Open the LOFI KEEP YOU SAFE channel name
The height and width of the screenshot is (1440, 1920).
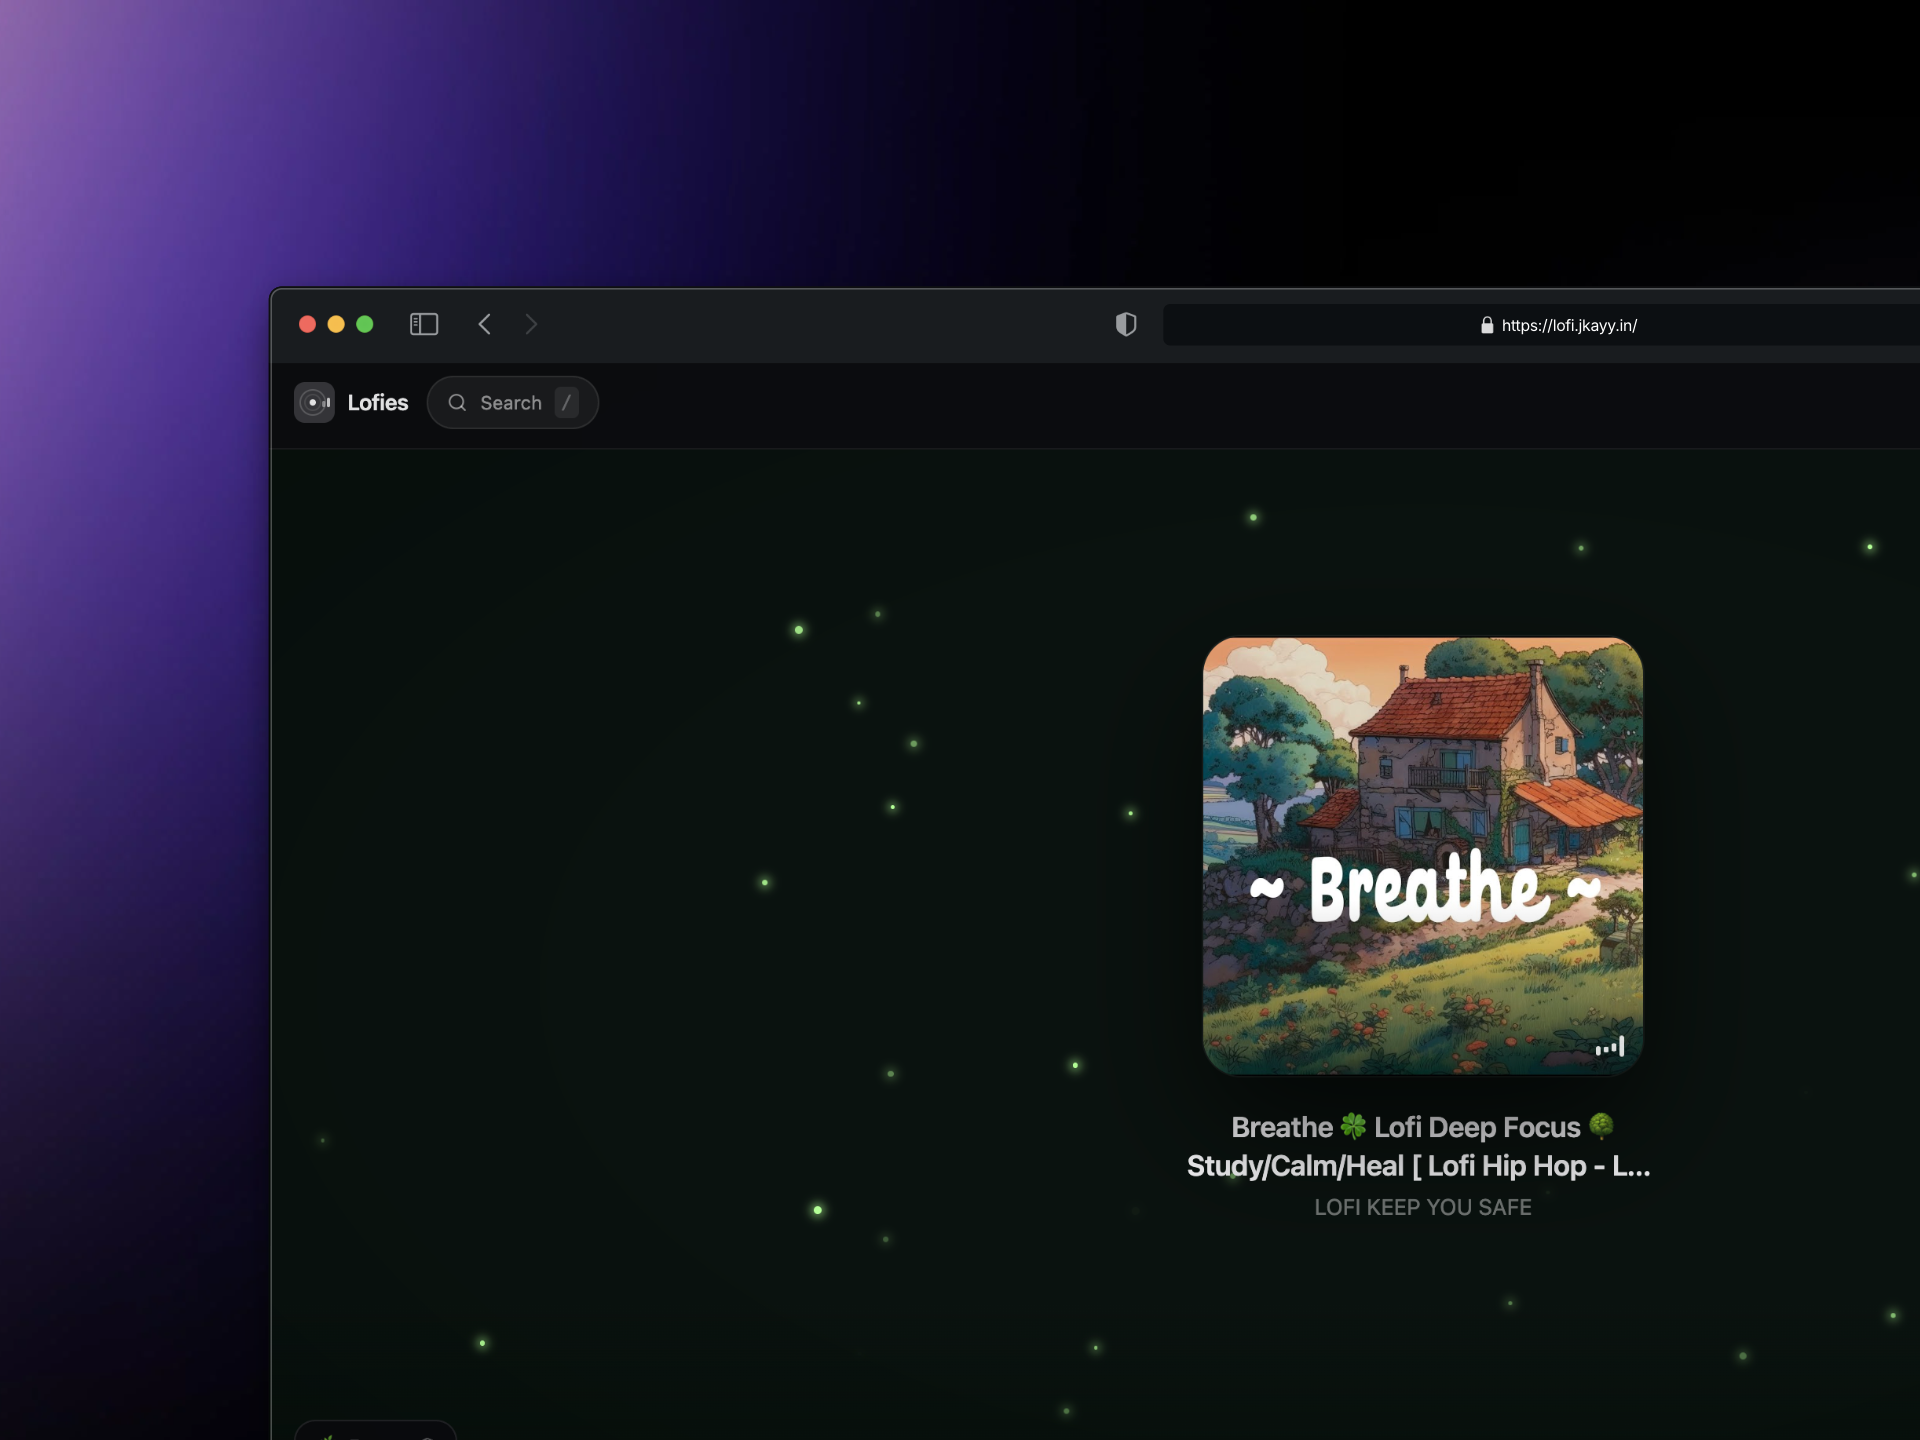(x=1422, y=1207)
